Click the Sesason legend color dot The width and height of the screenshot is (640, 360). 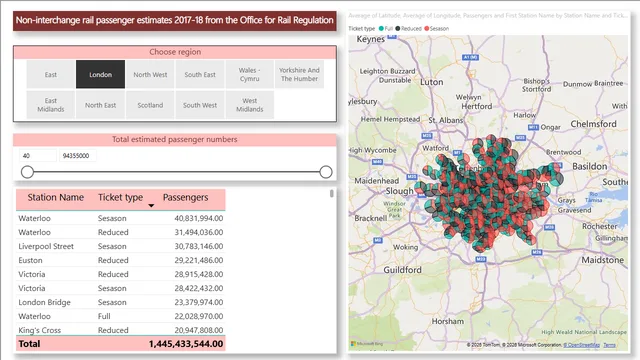(427, 29)
